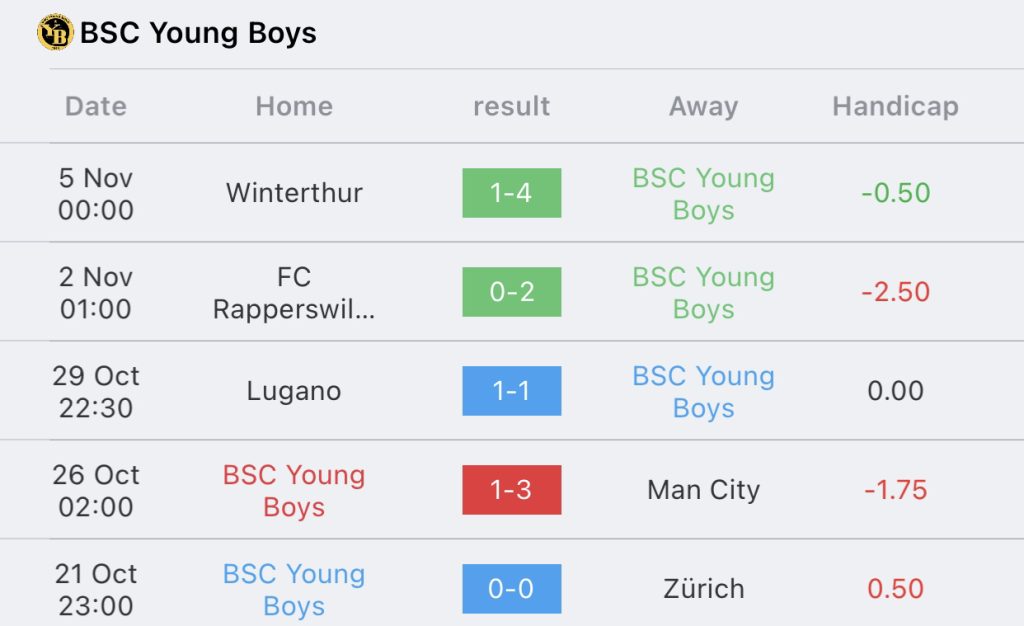This screenshot has height=626, width=1024.
Task: Sort by the result column header
Action: click(511, 106)
